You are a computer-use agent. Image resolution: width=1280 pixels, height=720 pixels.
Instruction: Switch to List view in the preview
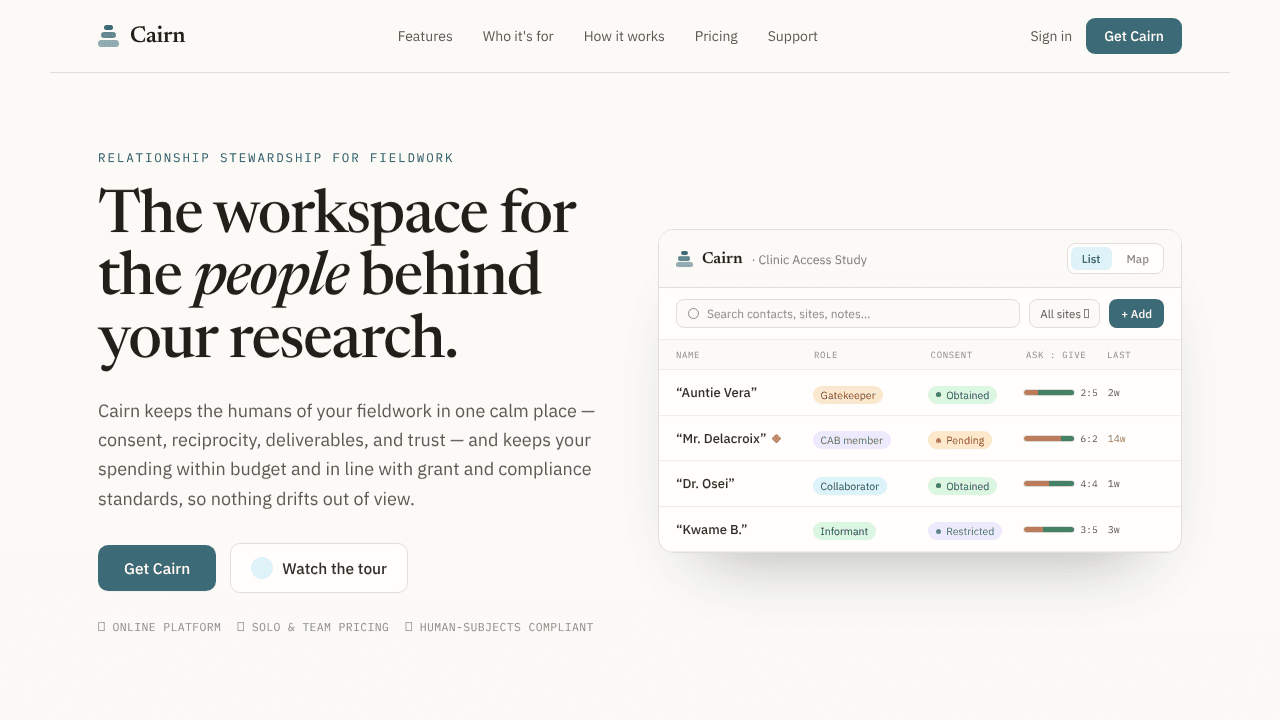pos(1091,259)
